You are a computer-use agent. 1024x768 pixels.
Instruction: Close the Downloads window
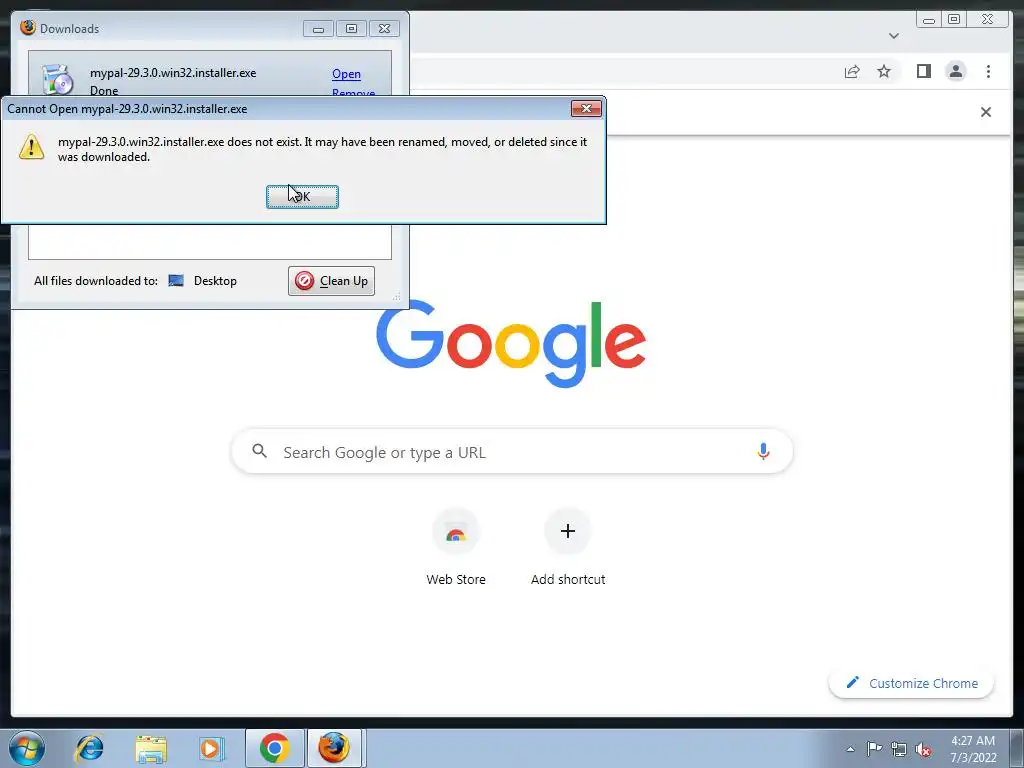coord(385,29)
